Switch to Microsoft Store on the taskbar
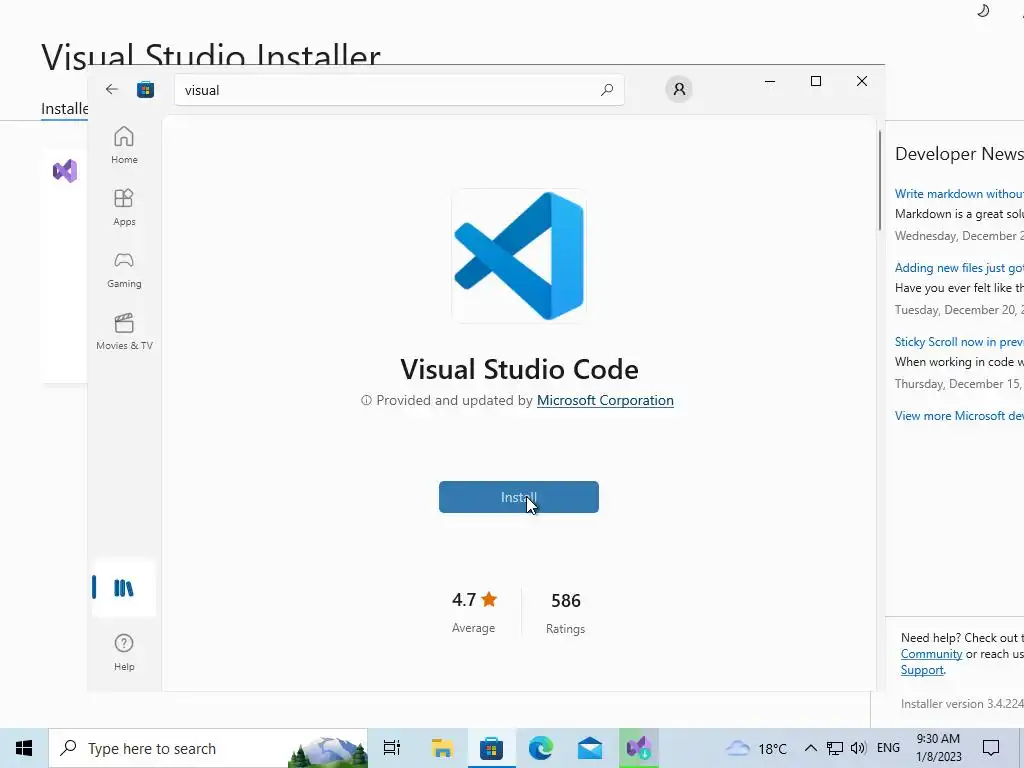Viewport: 1024px width, 768px height. click(491, 748)
